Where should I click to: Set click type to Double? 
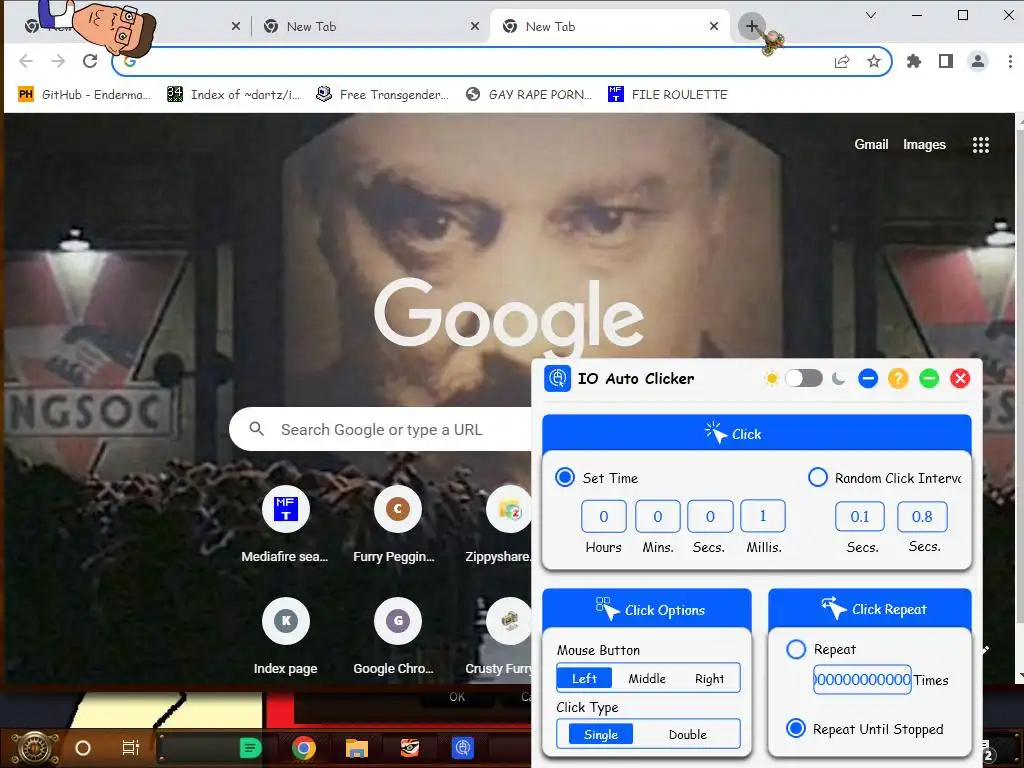coord(688,734)
